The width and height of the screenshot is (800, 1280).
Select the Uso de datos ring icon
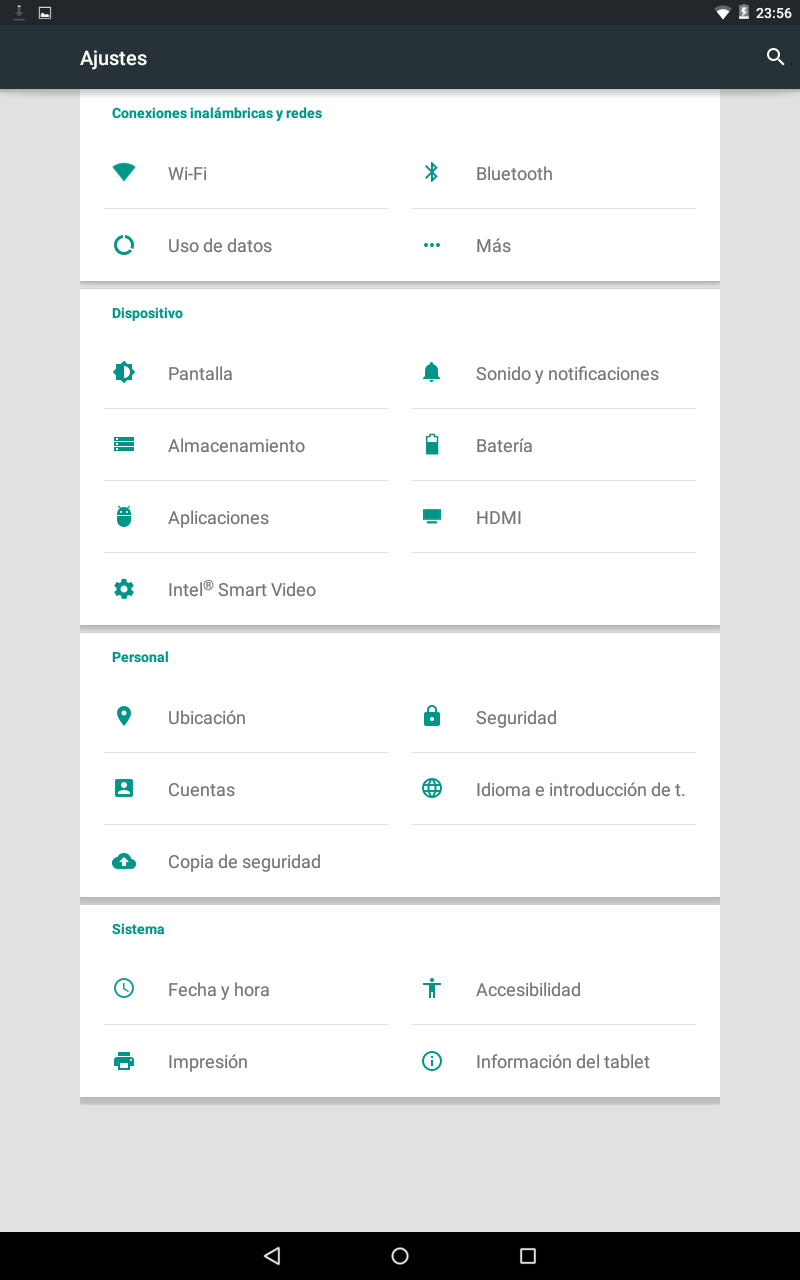click(124, 245)
